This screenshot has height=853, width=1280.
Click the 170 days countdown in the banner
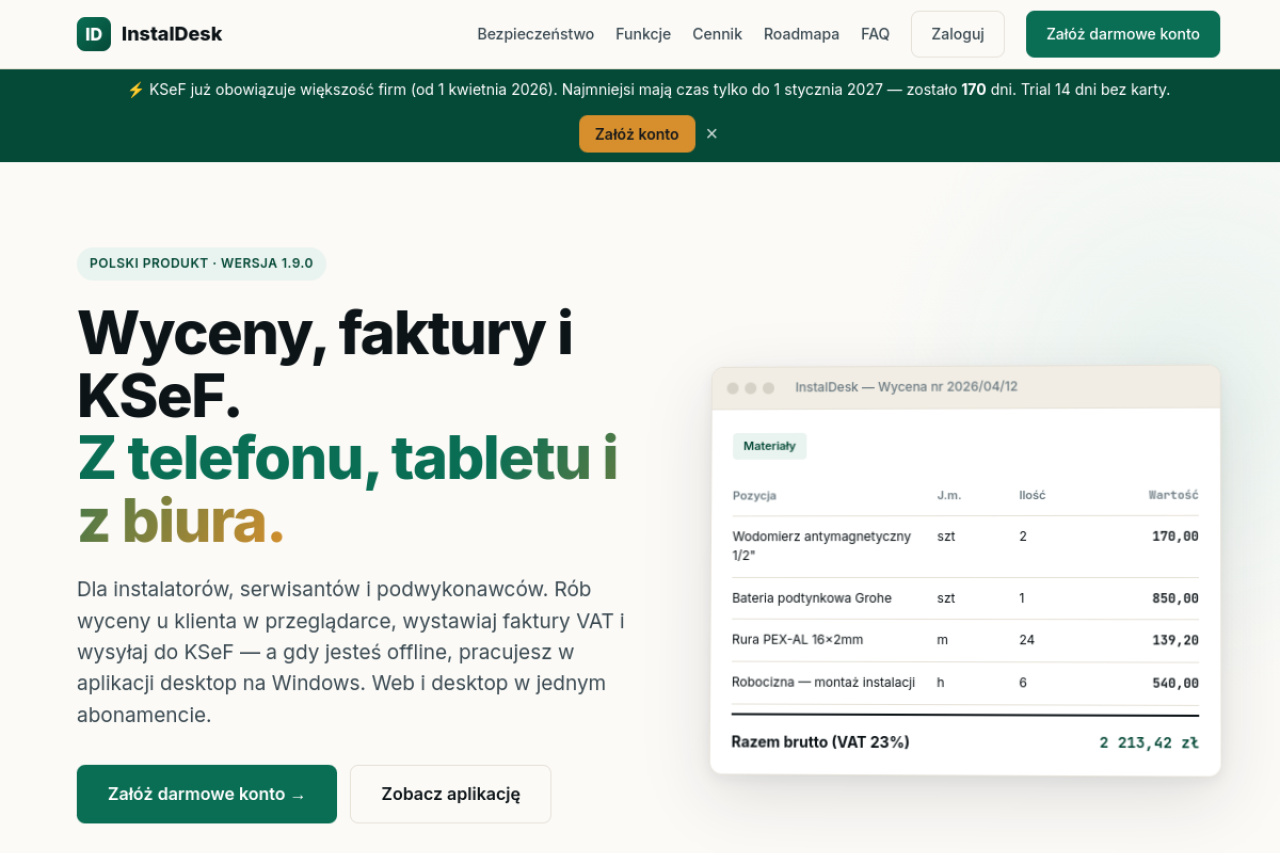974,90
